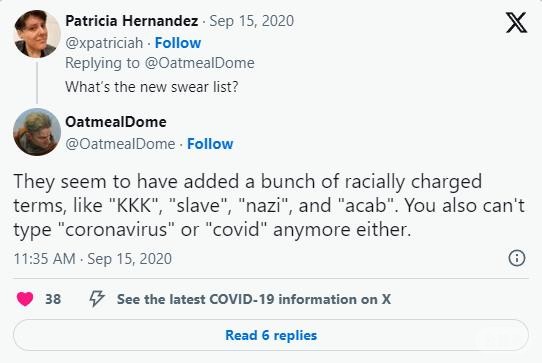Screen dimensions: 542x363
Task: Click the X logo icon
Action: 516,22
